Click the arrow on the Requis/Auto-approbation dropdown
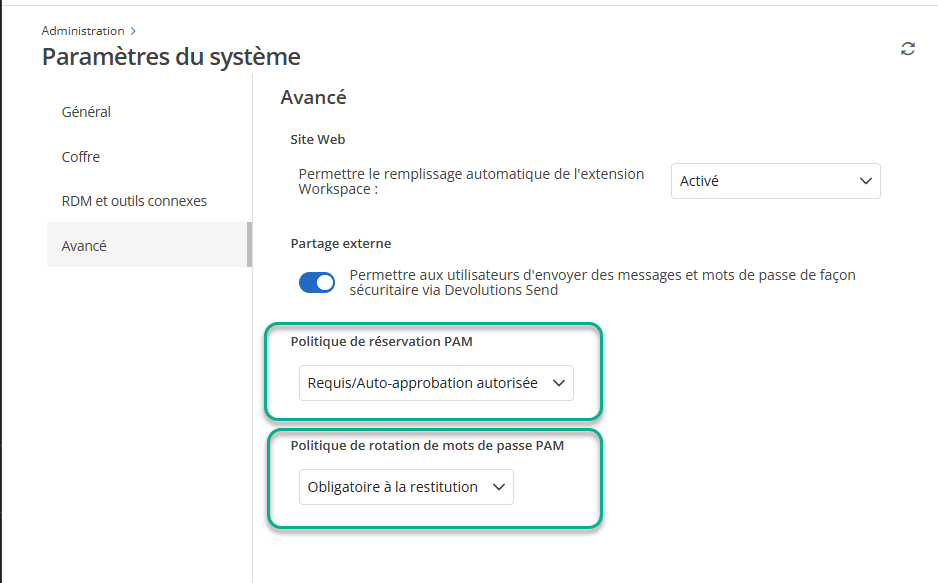Viewport: 938px width, 583px height. 558,383
